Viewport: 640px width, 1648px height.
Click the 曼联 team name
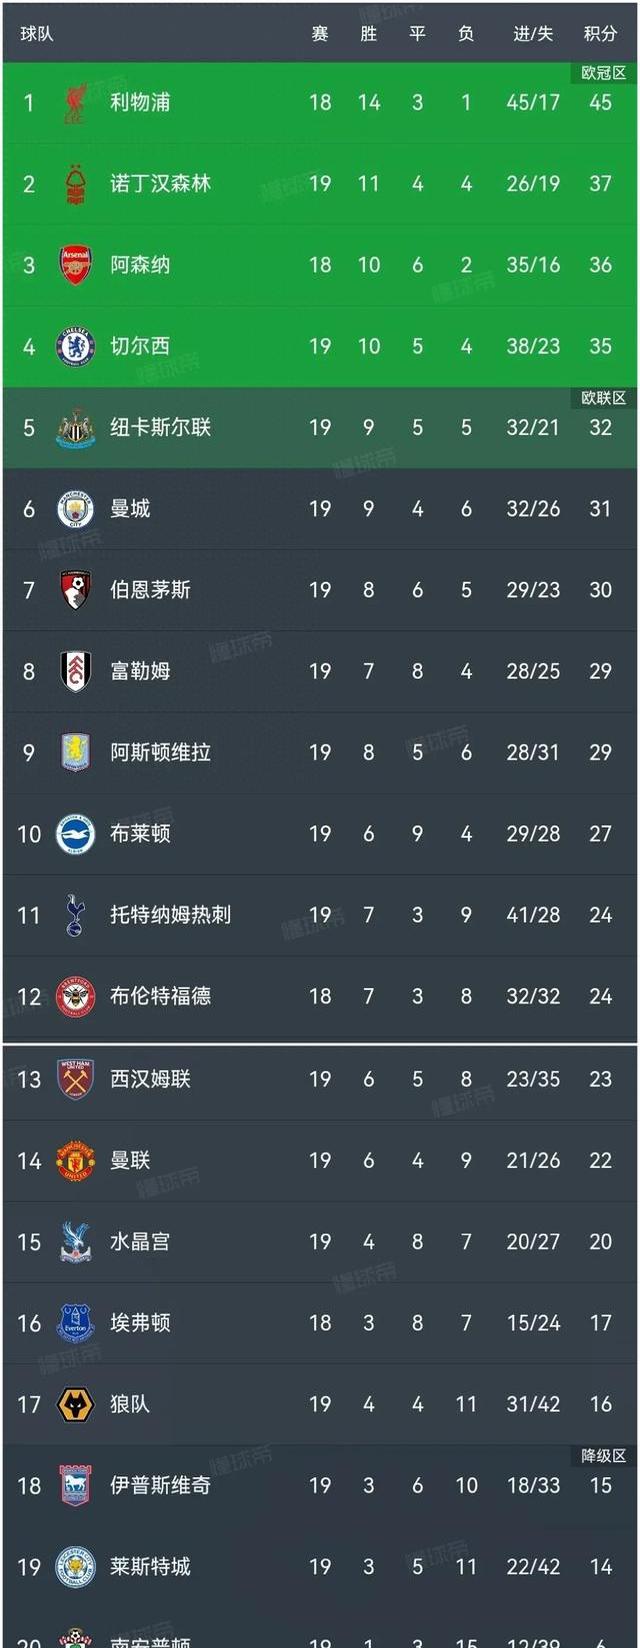130,1160
